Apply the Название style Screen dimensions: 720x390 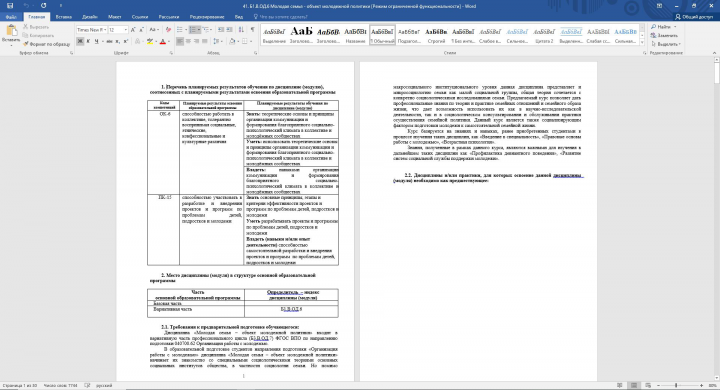point(355,35)
